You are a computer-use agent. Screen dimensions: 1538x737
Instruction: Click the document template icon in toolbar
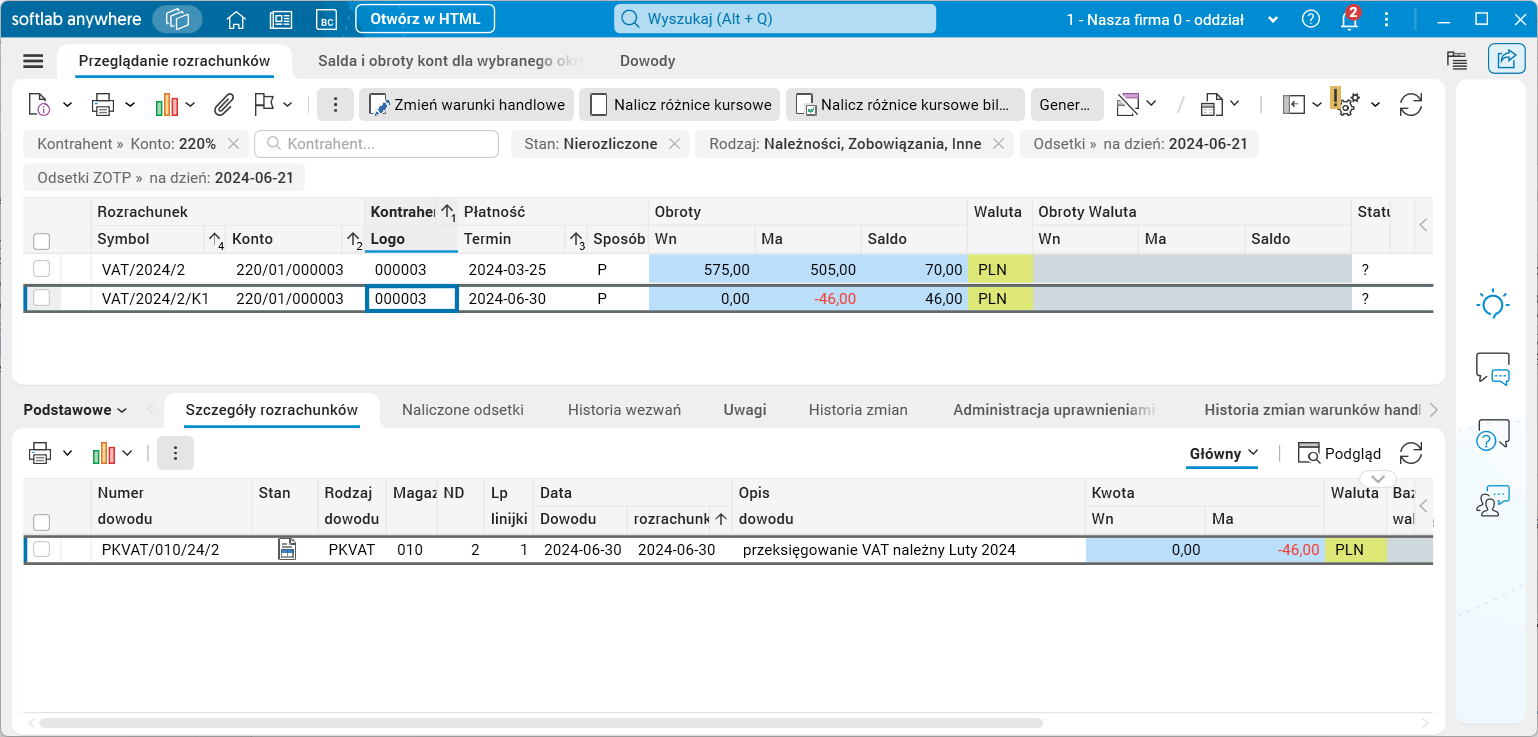click(1212, 104)
